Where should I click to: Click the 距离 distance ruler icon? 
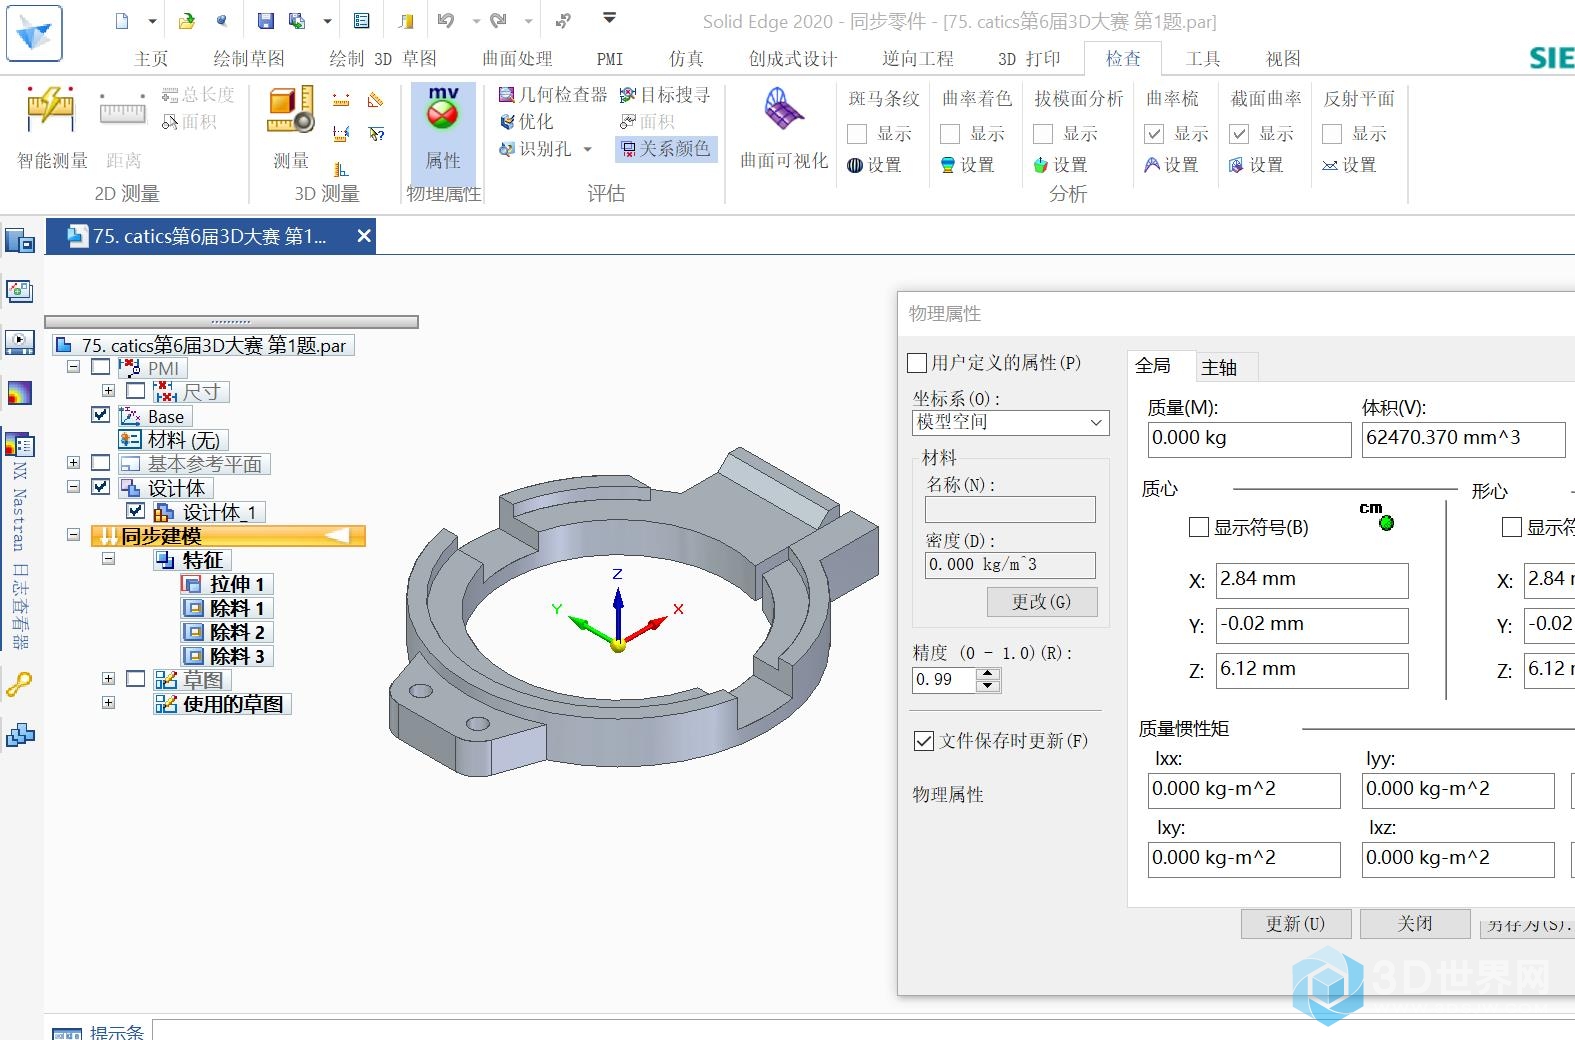click(x=123, y=110)
